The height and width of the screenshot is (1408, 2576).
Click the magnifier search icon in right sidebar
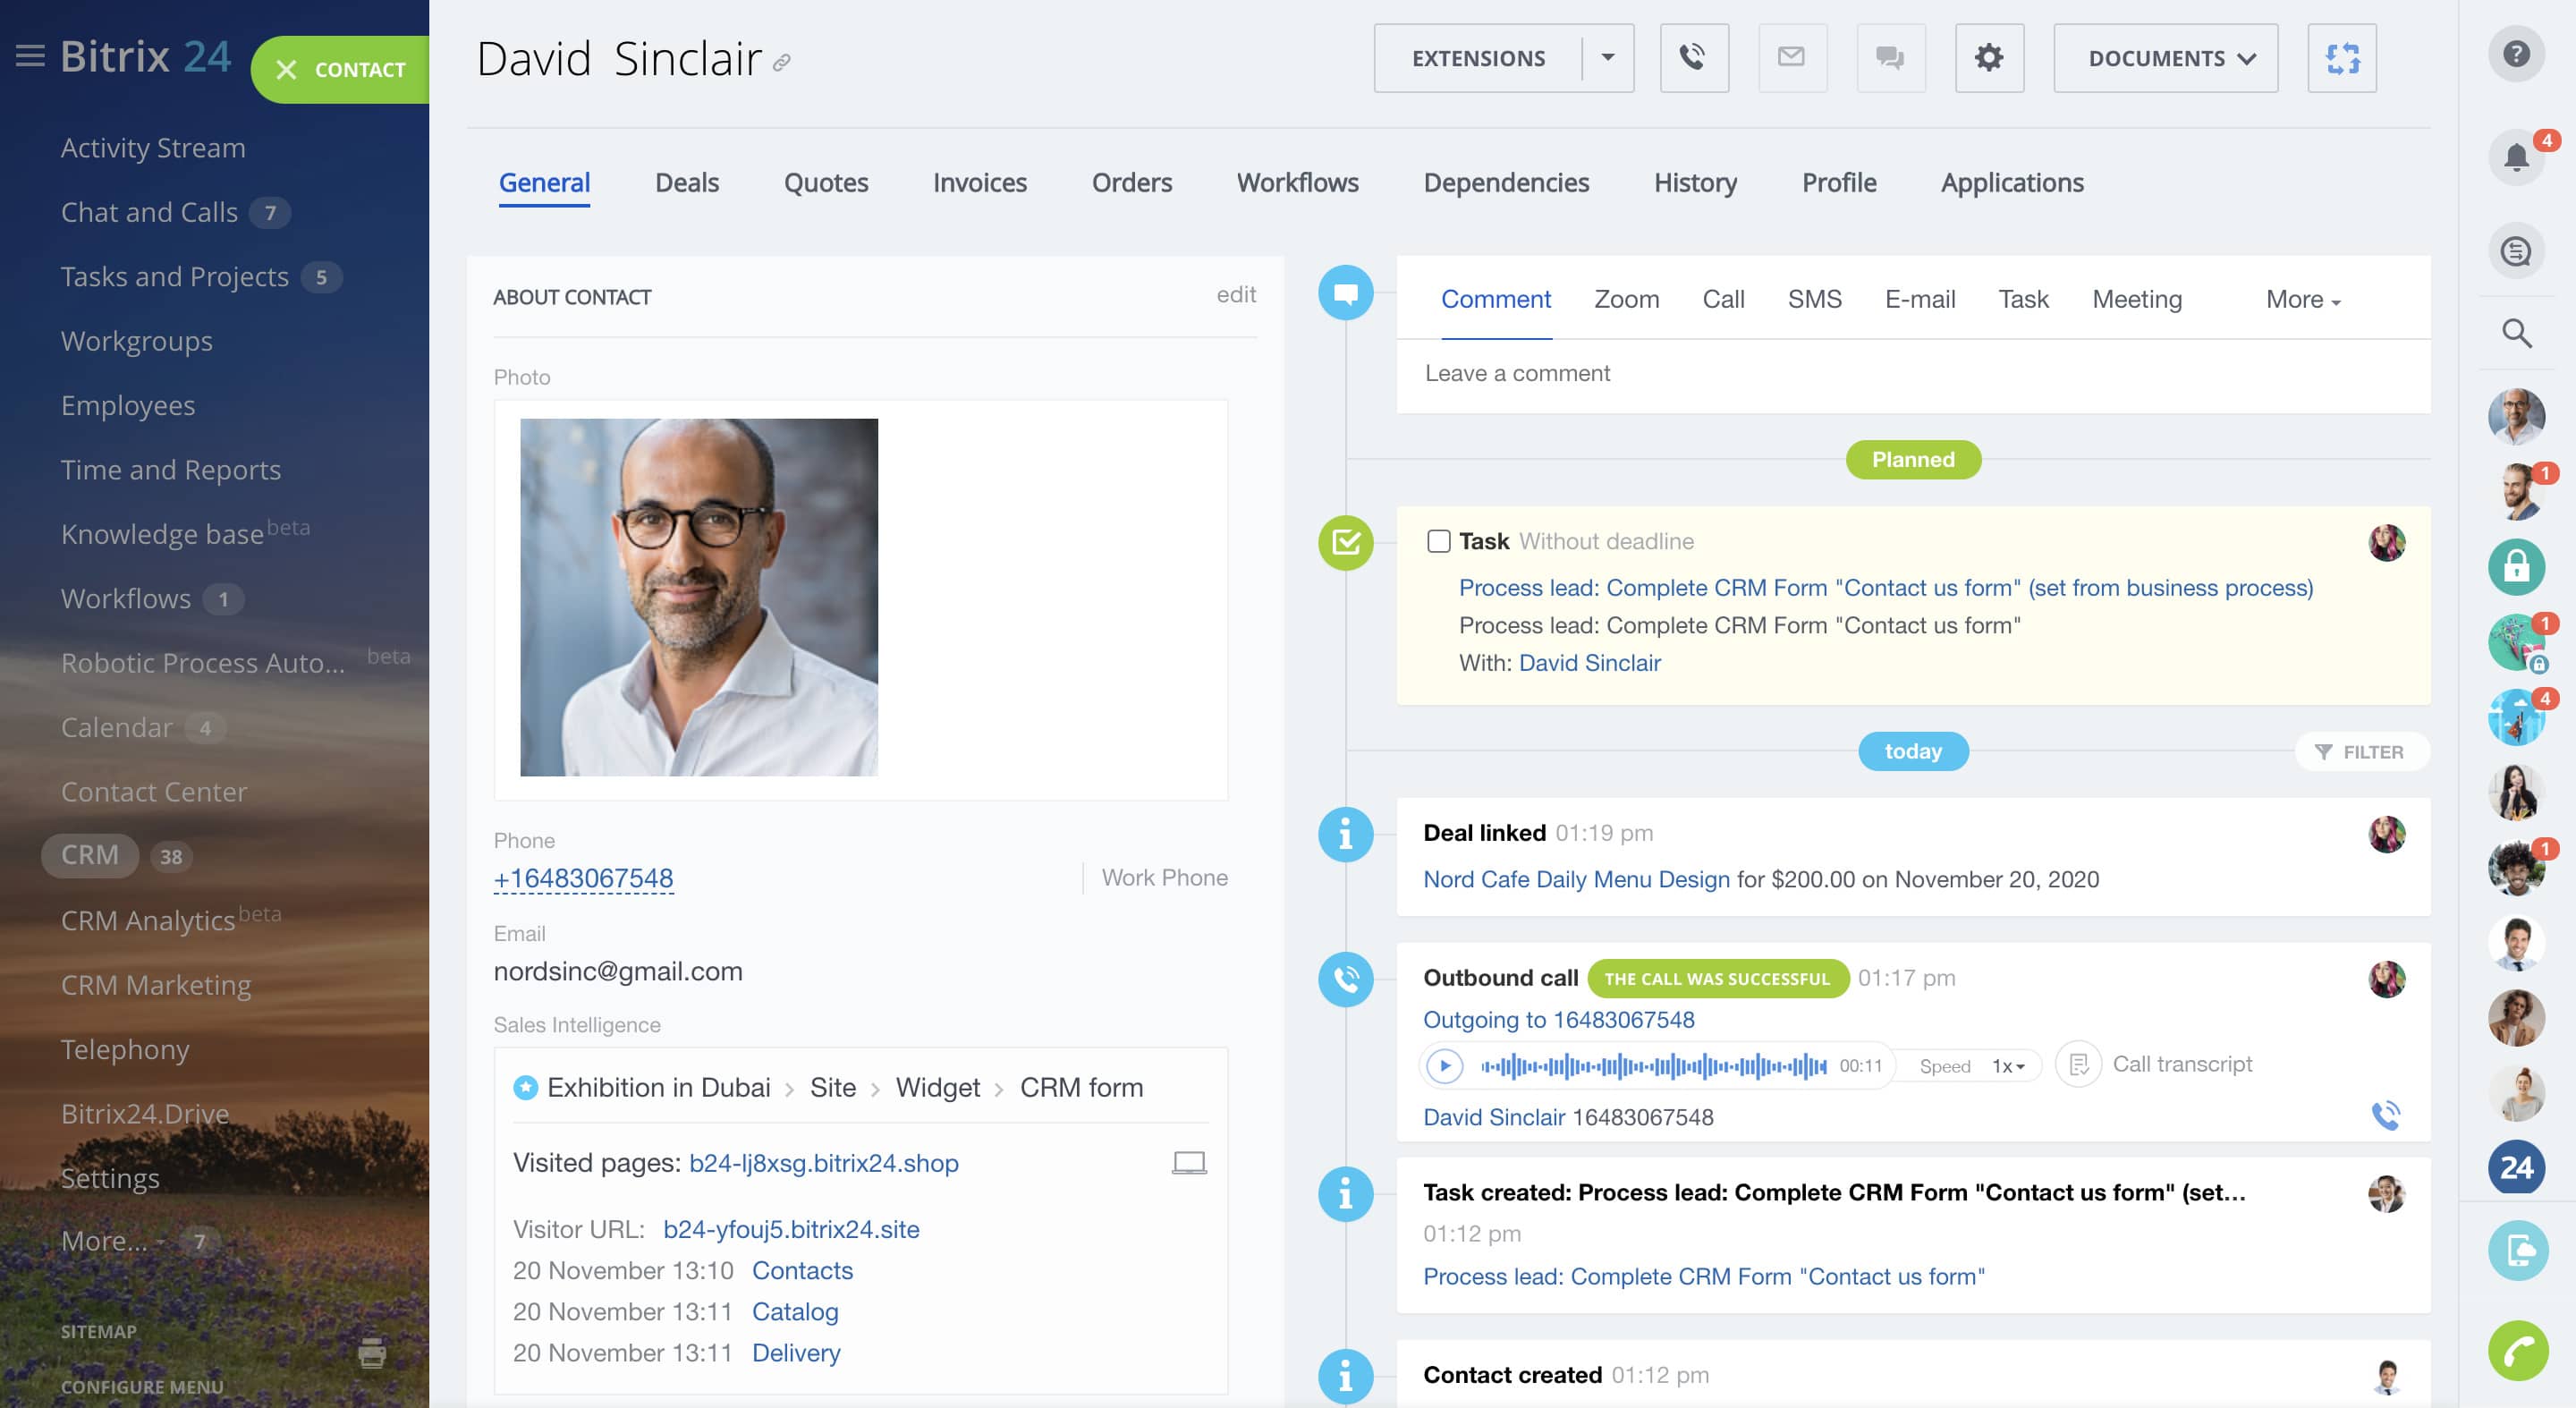(x=2515, y=333)
